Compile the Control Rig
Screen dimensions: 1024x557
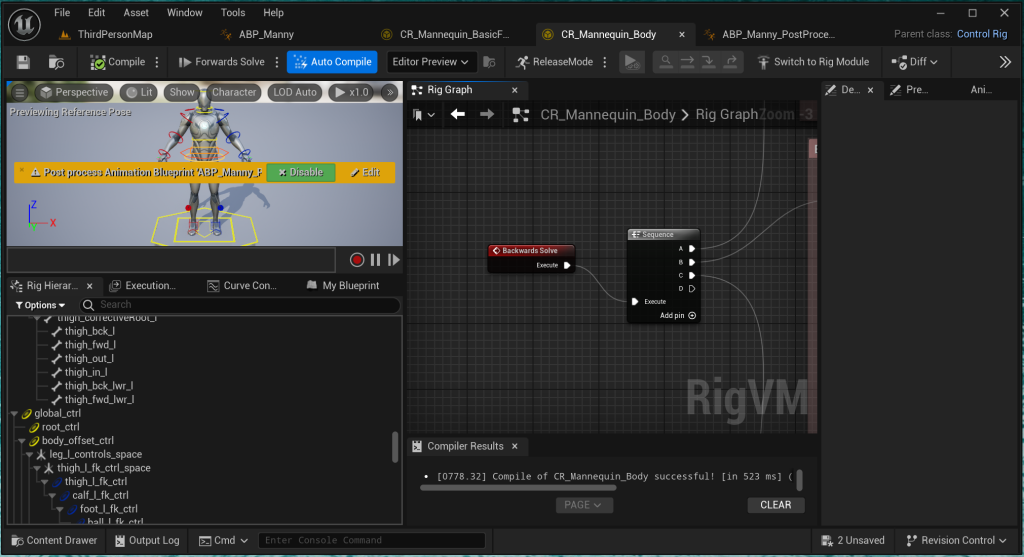pyautogui.click(x=118, y=62)
